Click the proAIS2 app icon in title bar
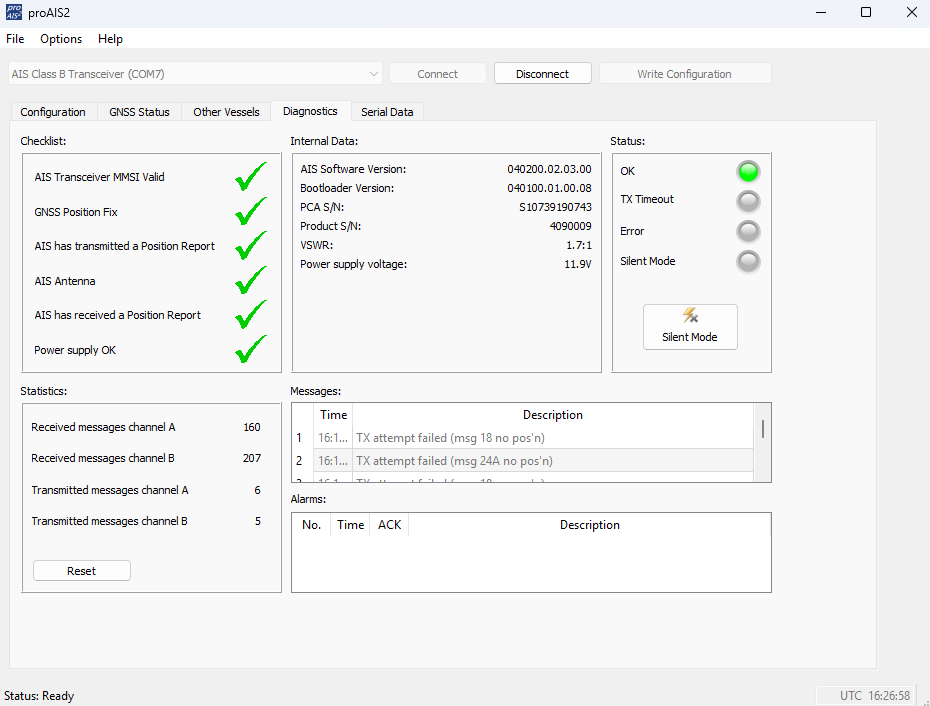Viewport: 930px width, 706px height. (13, 13)
